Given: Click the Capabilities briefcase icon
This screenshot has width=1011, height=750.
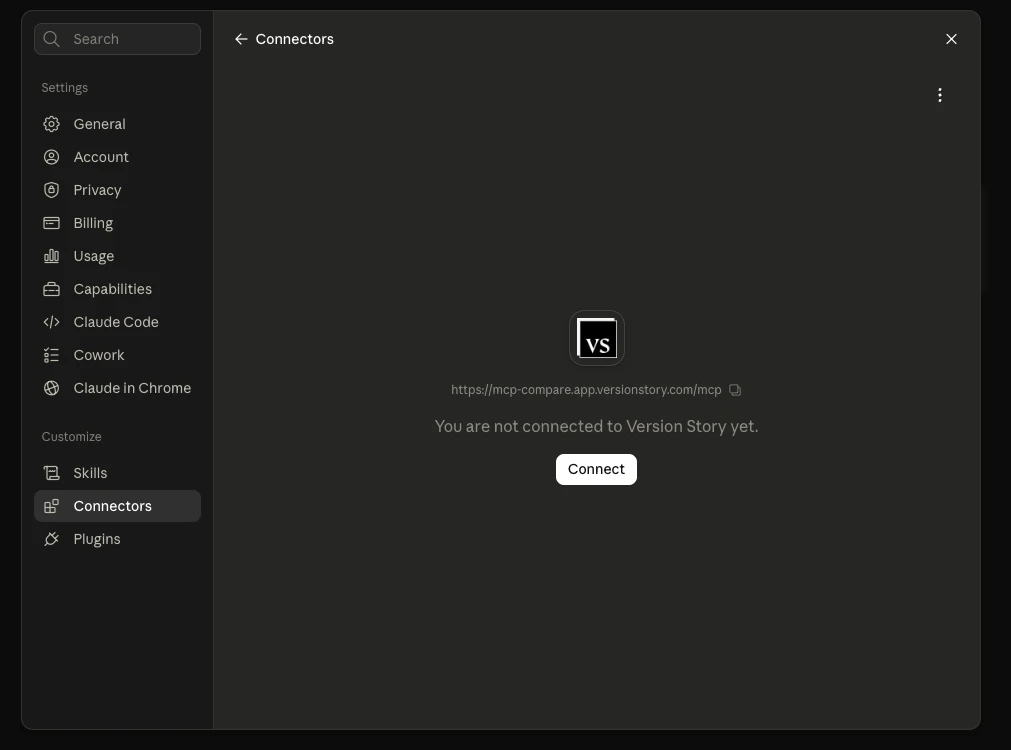Looking at the screenshot, I should [x=52, y=289].
